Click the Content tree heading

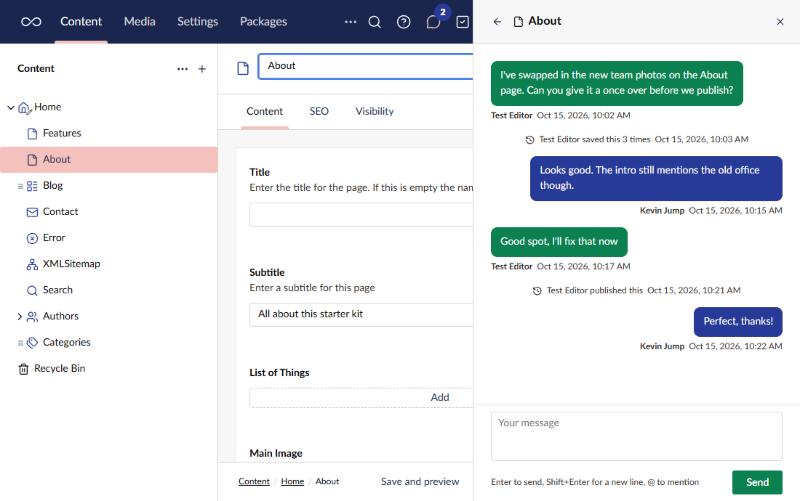click(36, 68)
